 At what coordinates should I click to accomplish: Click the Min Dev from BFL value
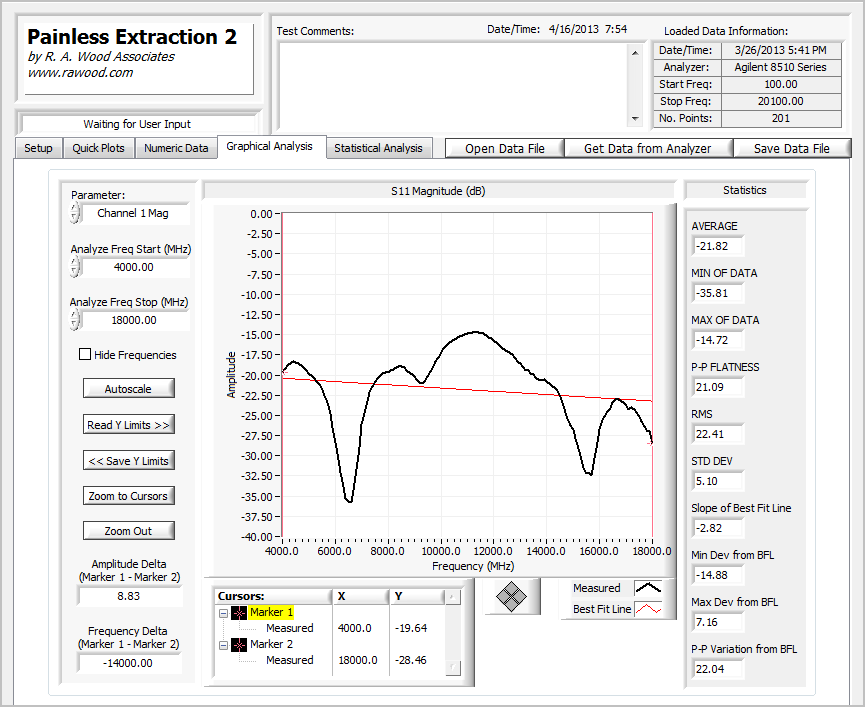point(718,575)
